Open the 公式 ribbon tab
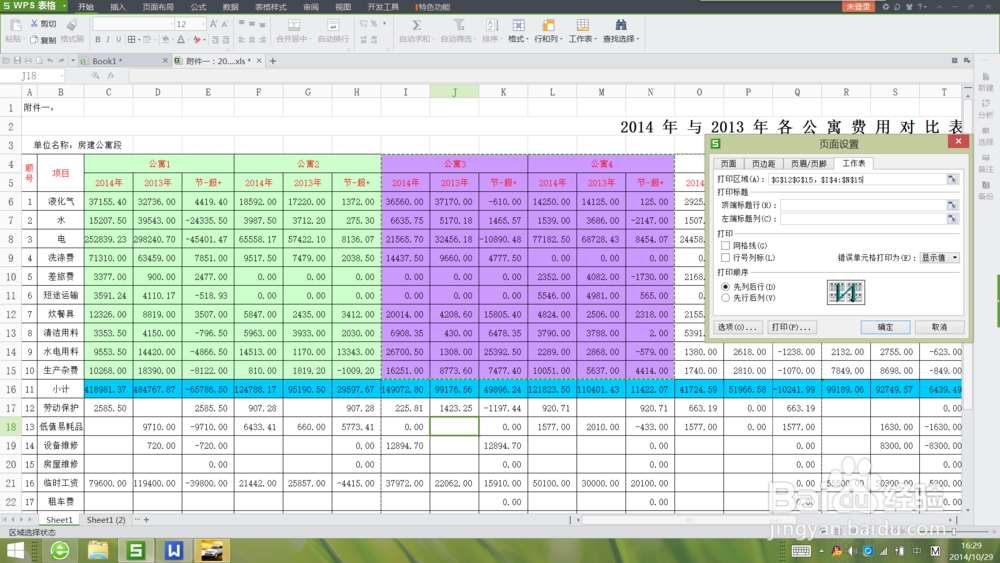The height and width of the screenshot is (563, 1000). (198, 7)
